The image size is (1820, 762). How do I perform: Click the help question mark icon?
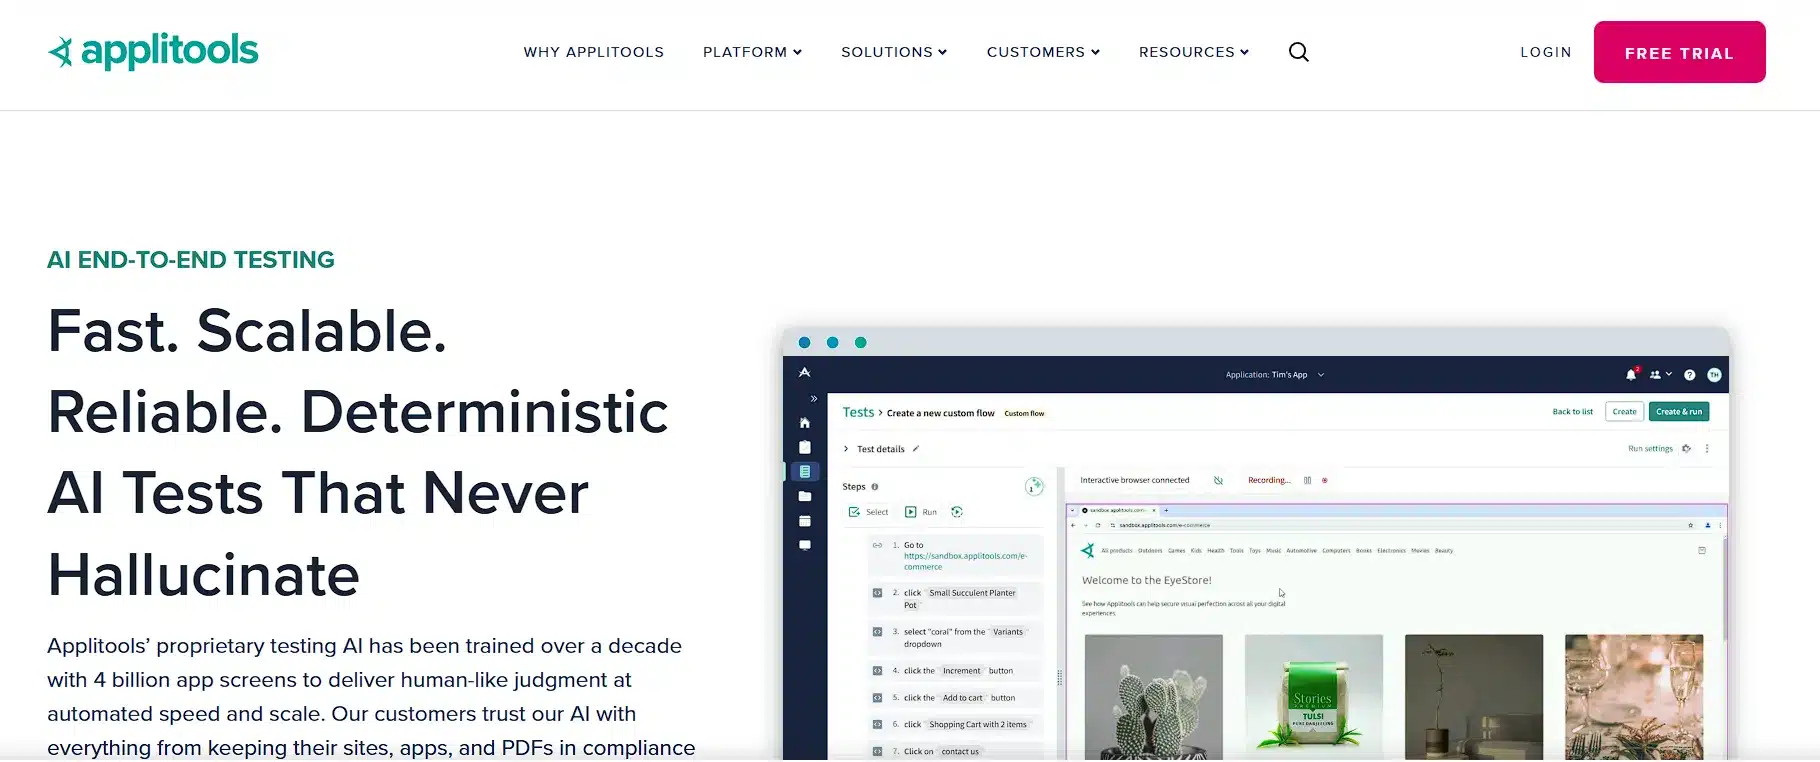(x=1689, y=375)
